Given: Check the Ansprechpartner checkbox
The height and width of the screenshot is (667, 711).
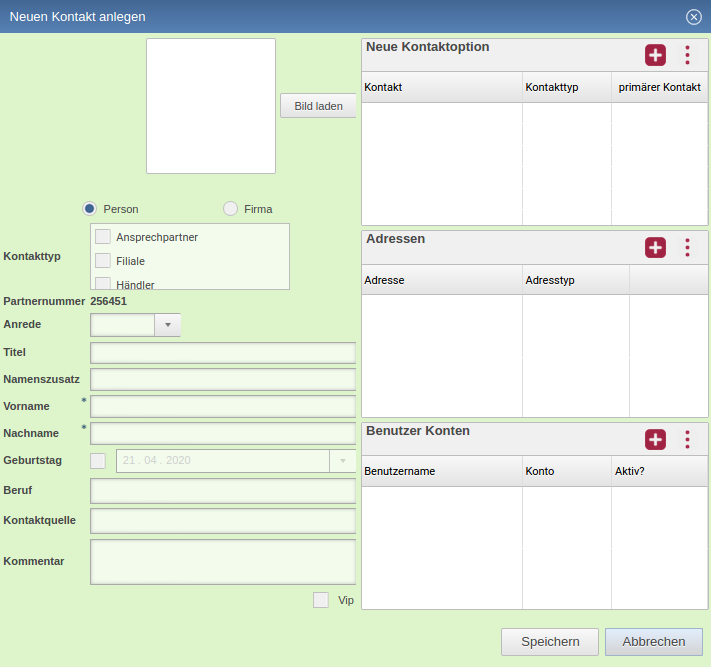Looking at the screenshot, I should pos(102,237).
